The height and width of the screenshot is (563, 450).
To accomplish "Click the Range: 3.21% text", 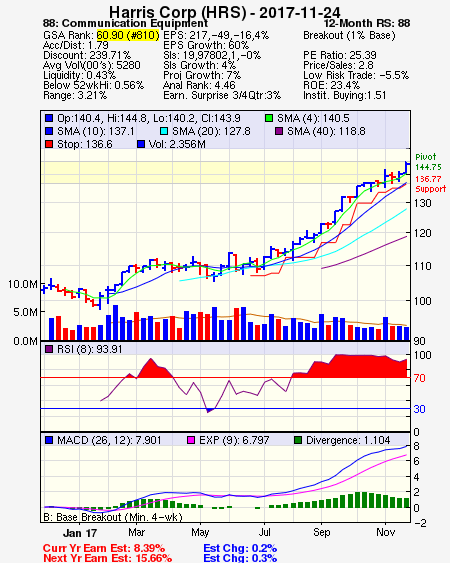I will click(75, 96).
